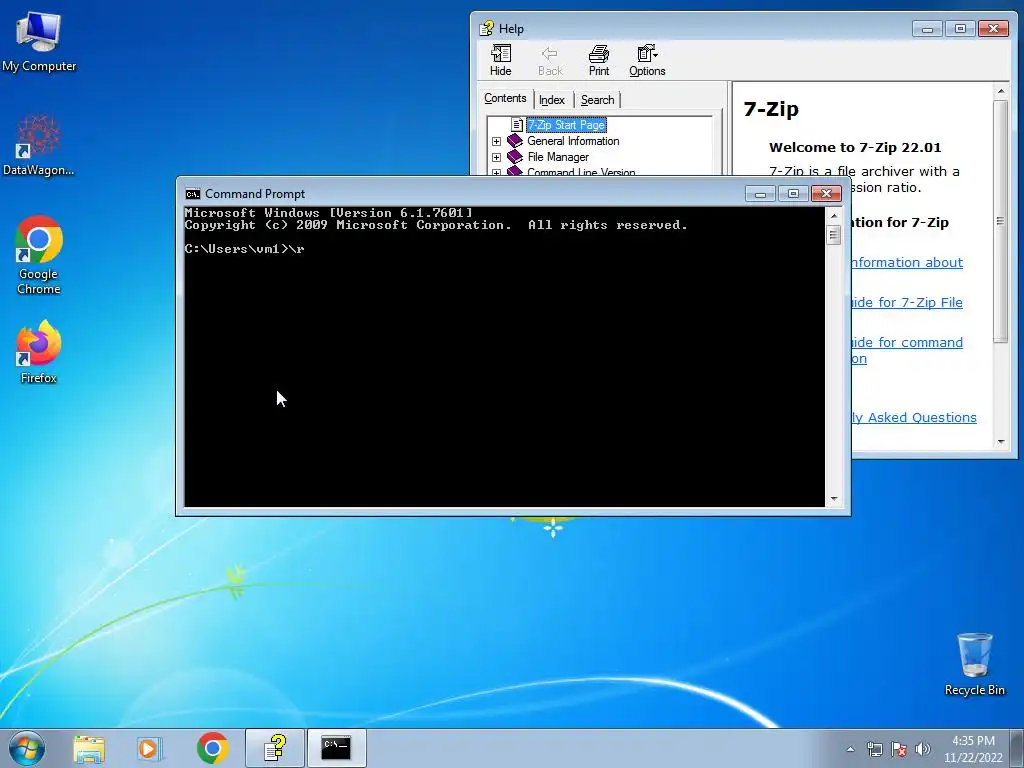Click Help content scrollbar up arrow
The height and width of the screenshot is (768, 1024).
(x=1000, y=91)
